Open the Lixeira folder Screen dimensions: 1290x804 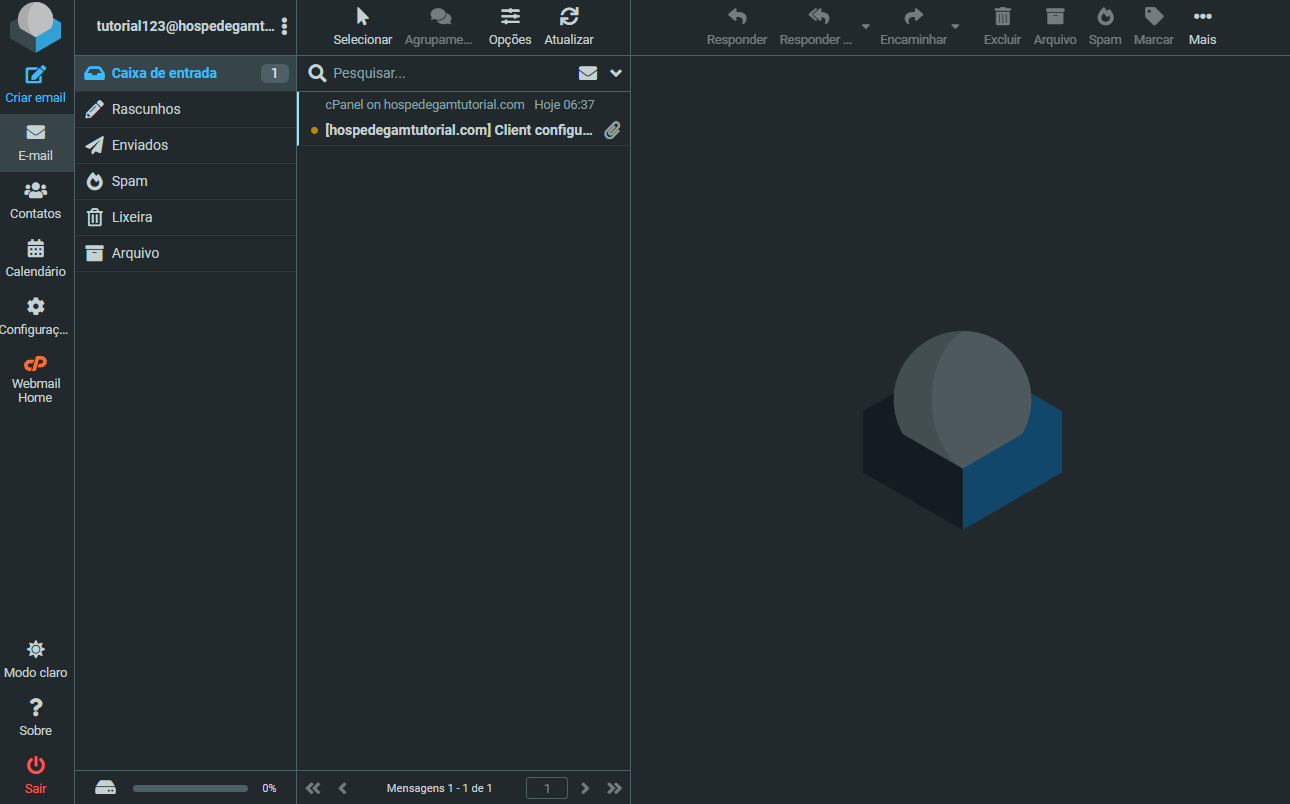tap(132, 217)
